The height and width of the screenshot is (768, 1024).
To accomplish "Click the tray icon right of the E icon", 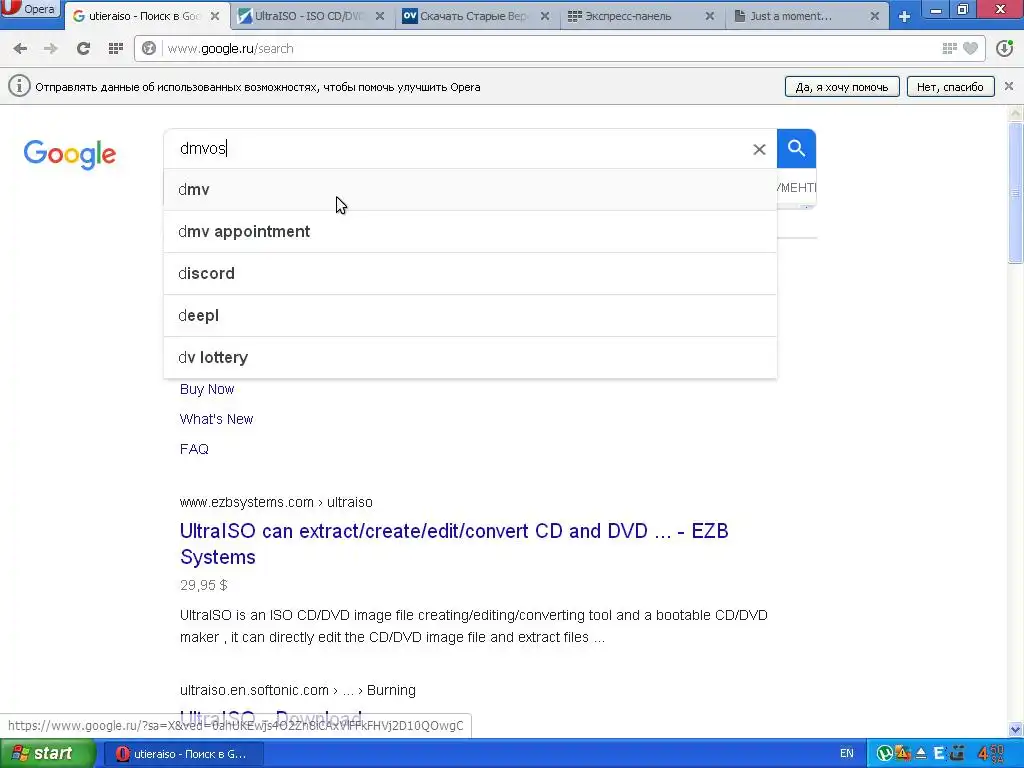I will 957,754.
